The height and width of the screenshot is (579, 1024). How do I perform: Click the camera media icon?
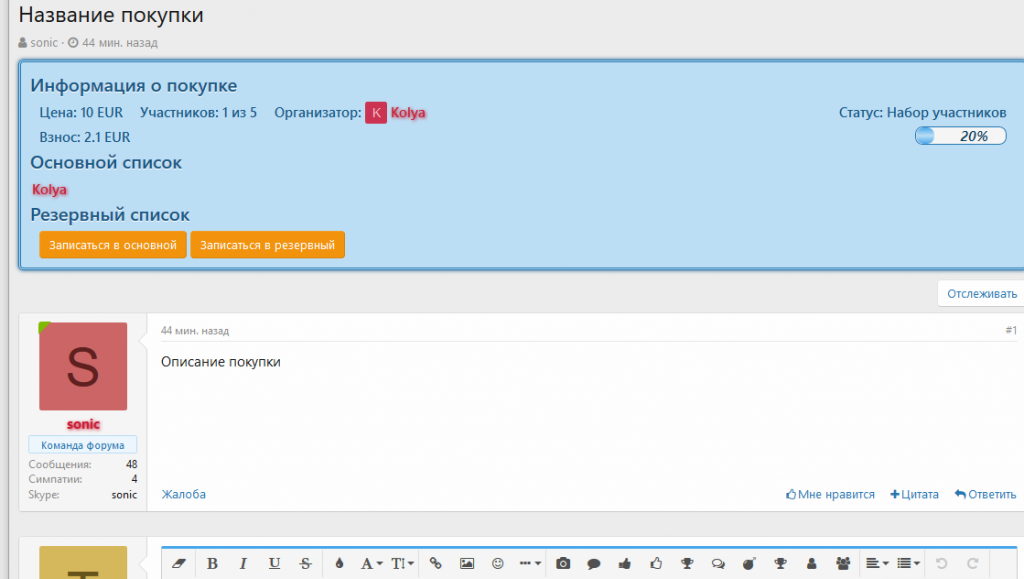pyautogui.click(x=564, y=563)
